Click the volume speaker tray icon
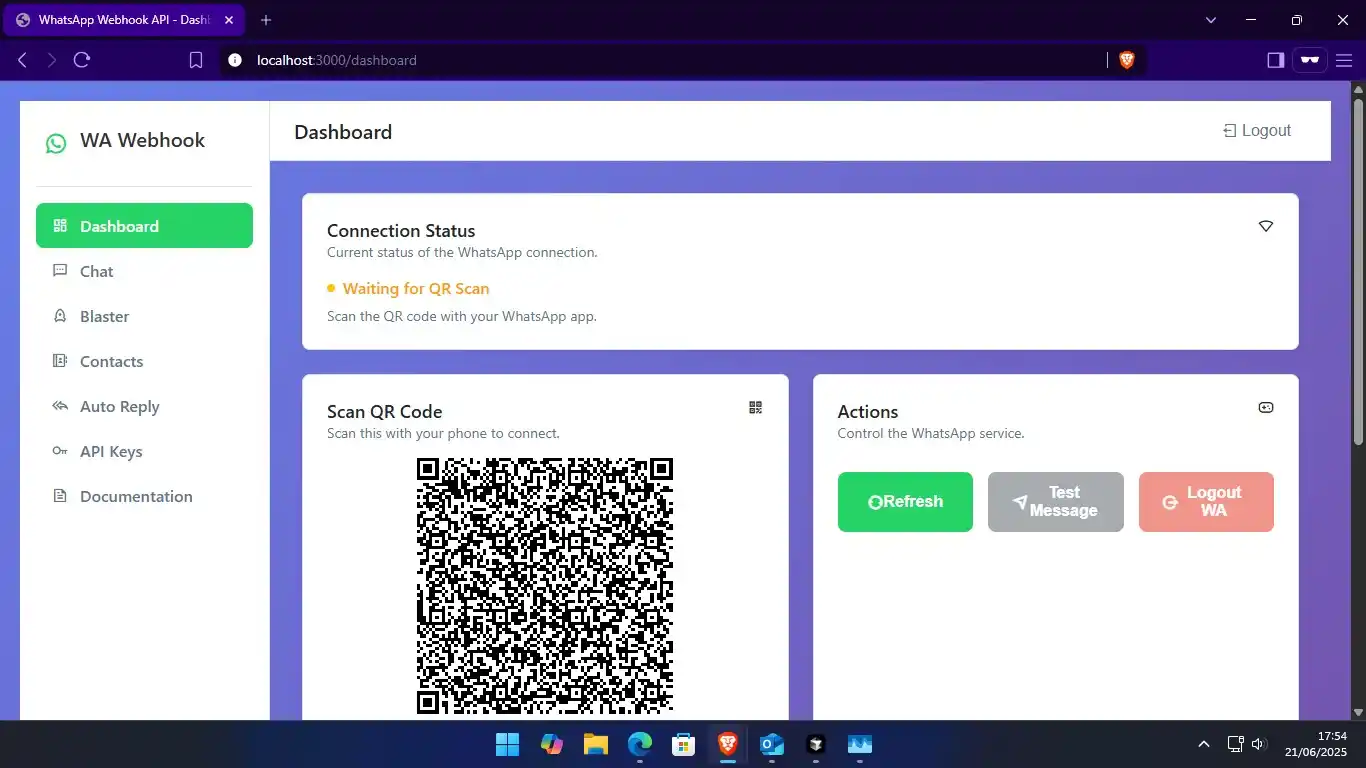The width and height of the screenshot is (1366, 768). pyautogui.click(x=1258, y=744)
